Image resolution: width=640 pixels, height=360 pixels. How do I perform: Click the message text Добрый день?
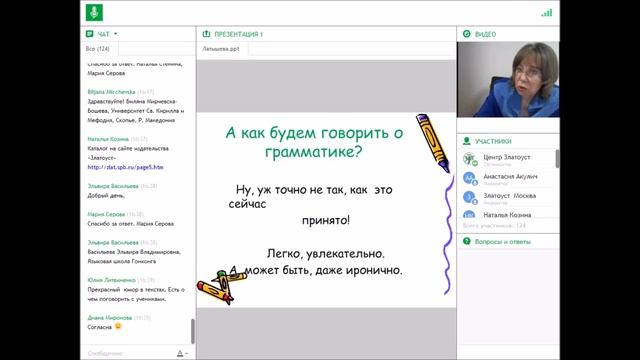[106, 196]
